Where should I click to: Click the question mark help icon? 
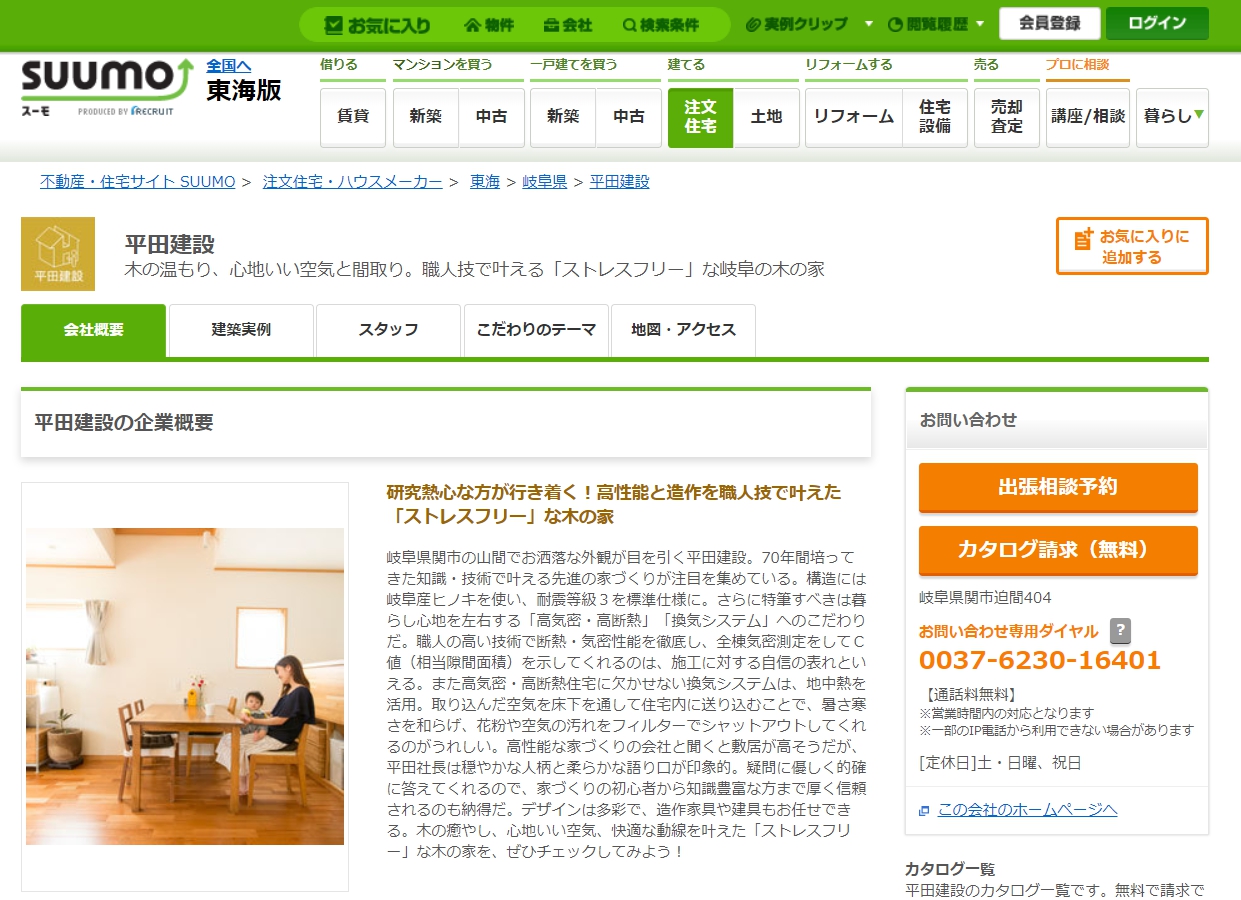point(1121,631)
